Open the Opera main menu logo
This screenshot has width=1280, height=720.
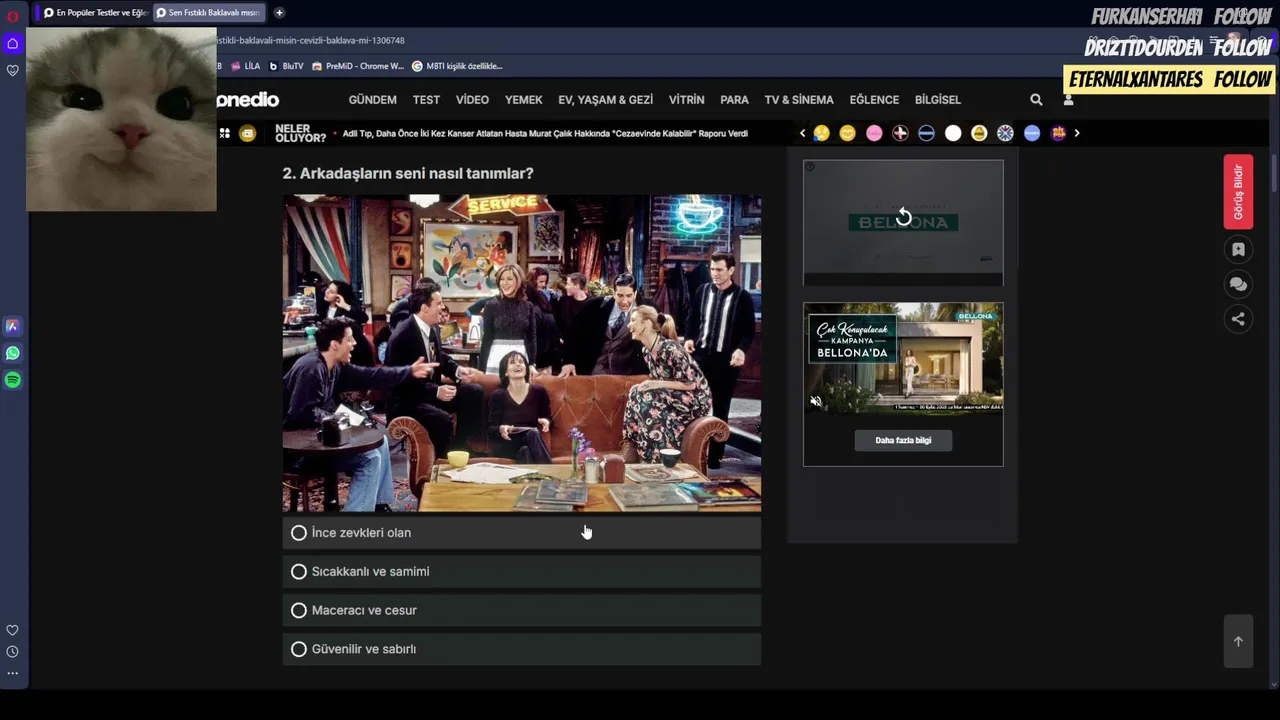pyautogui.click(x=13, y=16)
